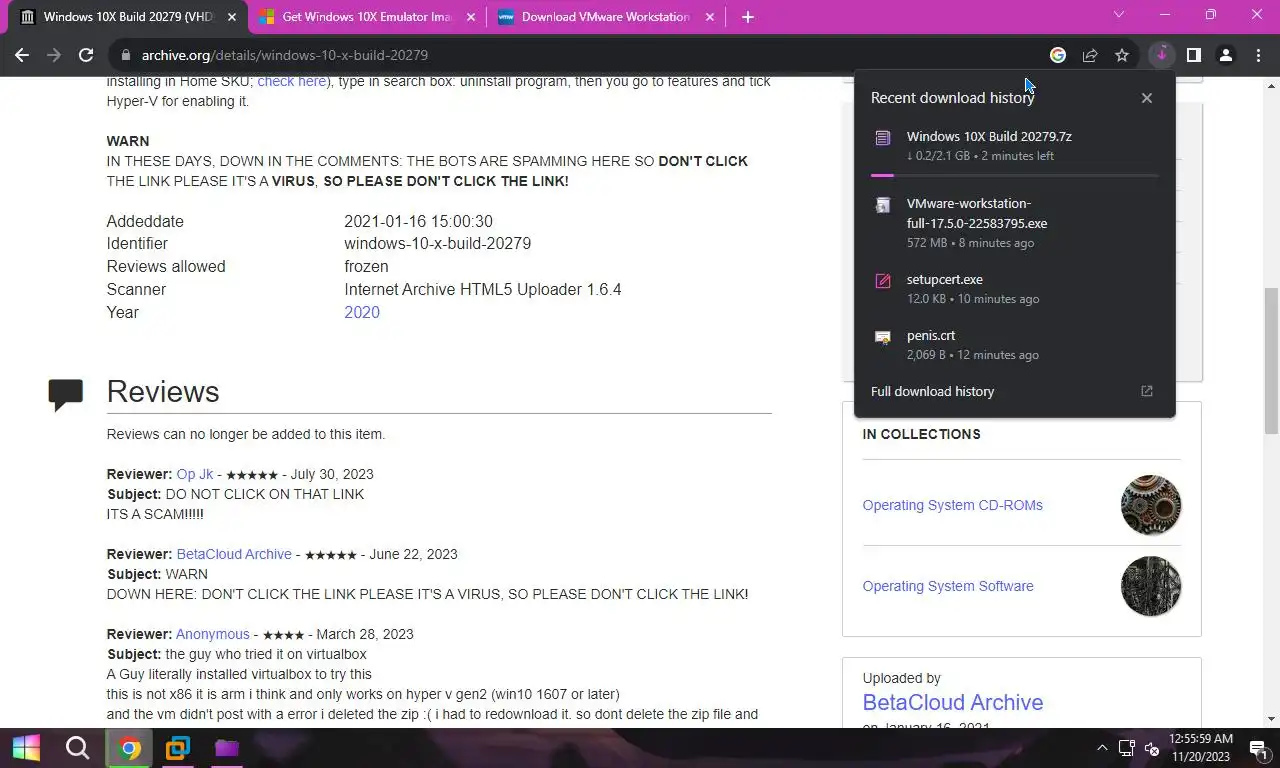Reload the archive.org page
The width and height of the screenshot is (1280, 768).
pos(86,55)
